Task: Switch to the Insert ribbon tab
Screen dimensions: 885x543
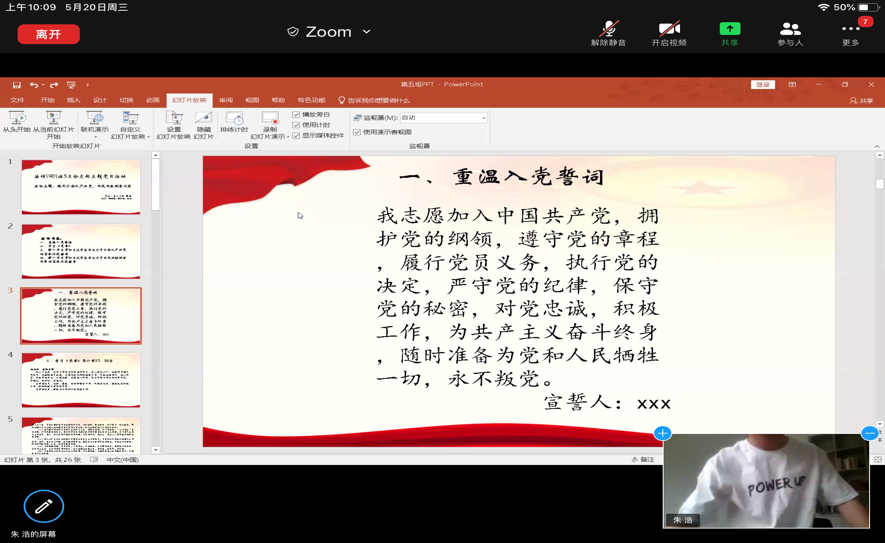Action: coord(73,100)
